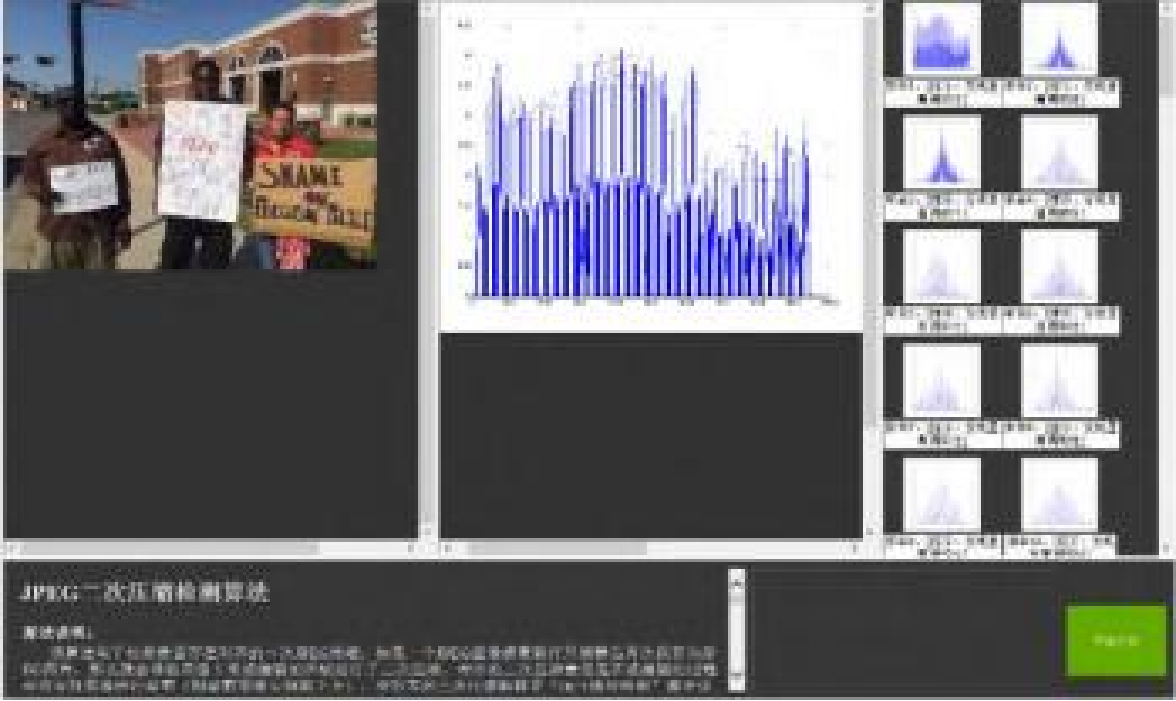Click scroll-up arrow of the description text box
Viewport: 1176px width, 701px height.
[x=737, y=577]
